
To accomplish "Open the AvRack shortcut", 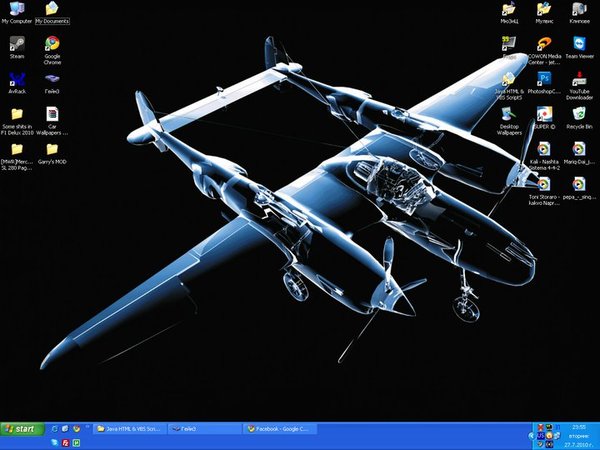I will point(17,83).
